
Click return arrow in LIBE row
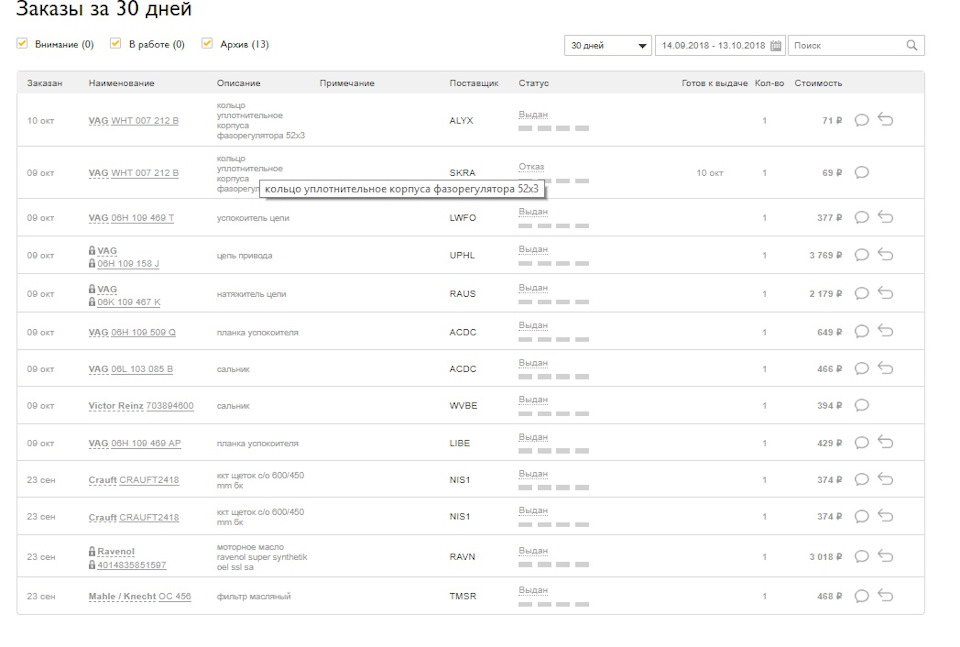885,443
